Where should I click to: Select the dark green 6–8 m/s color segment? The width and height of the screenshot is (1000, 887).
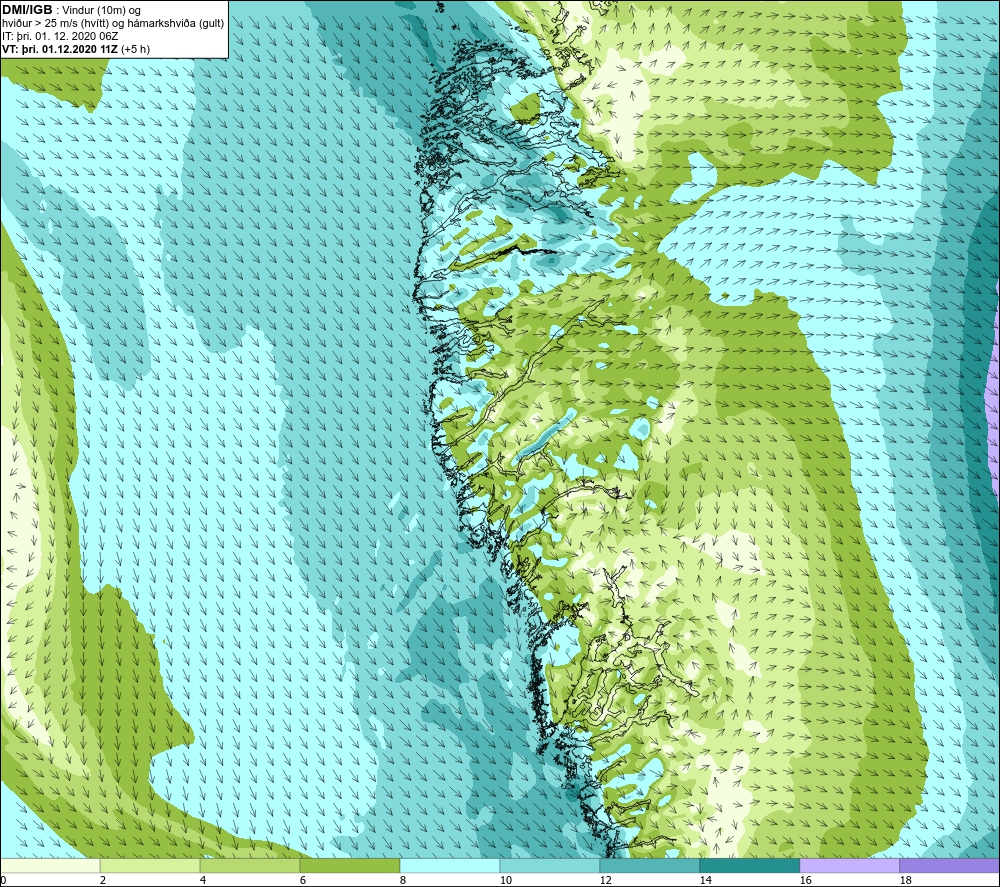point(350,865)
